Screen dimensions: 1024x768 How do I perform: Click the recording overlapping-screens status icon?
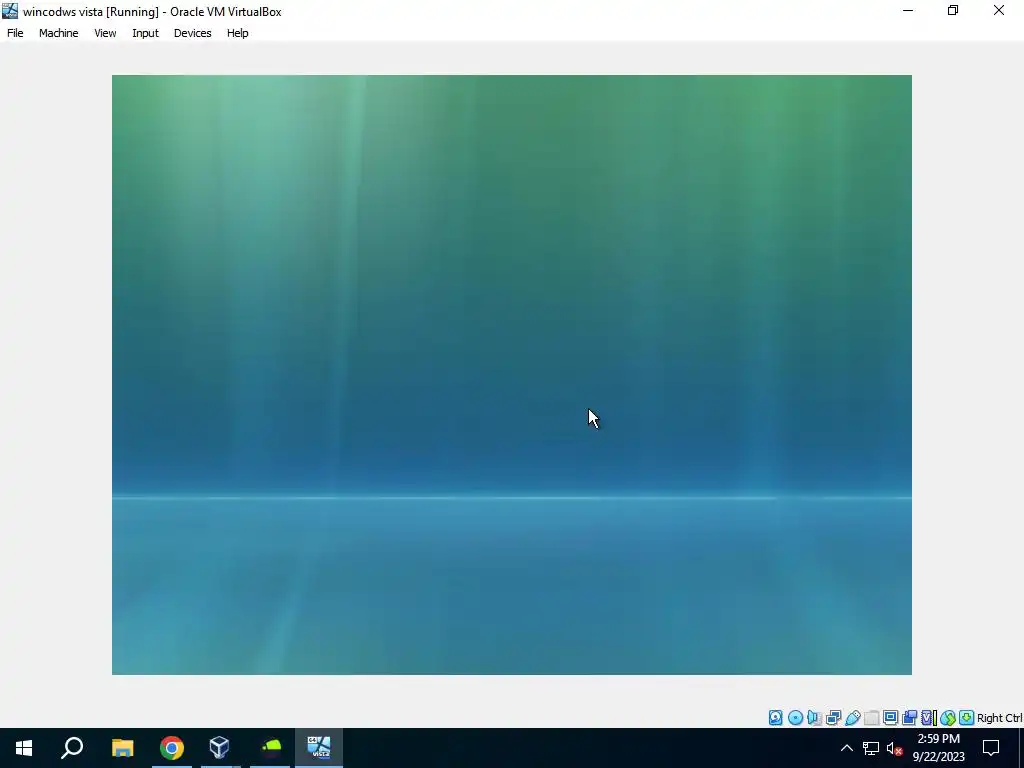click(909, 718)
